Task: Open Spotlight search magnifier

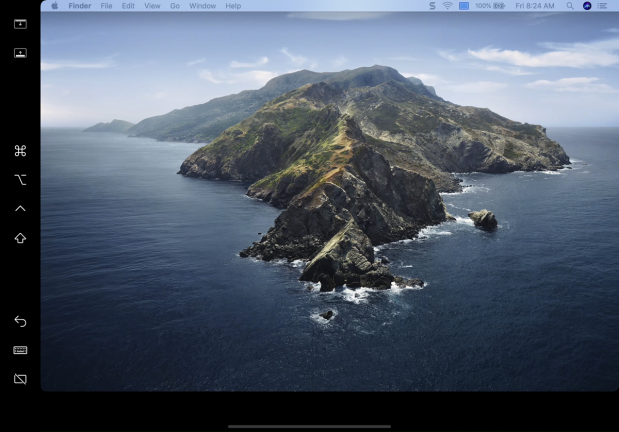Action: click(570, 6)
